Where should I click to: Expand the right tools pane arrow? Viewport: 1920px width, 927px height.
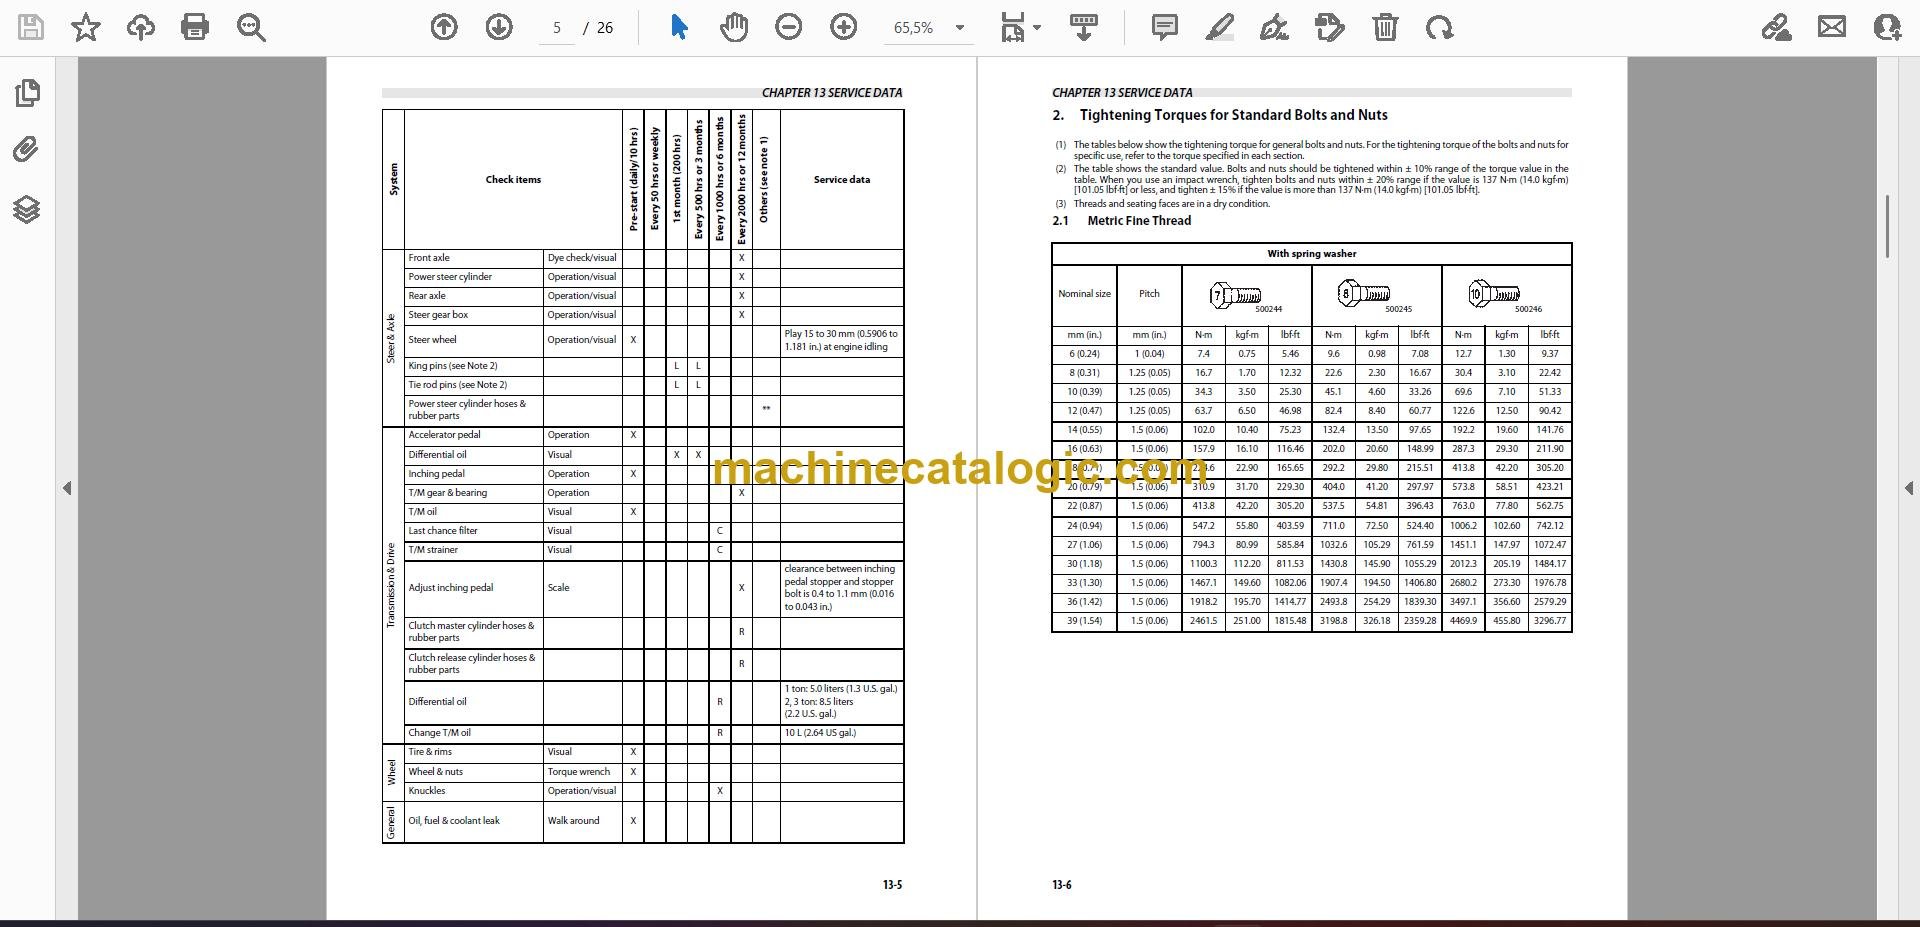(1908, 488)
